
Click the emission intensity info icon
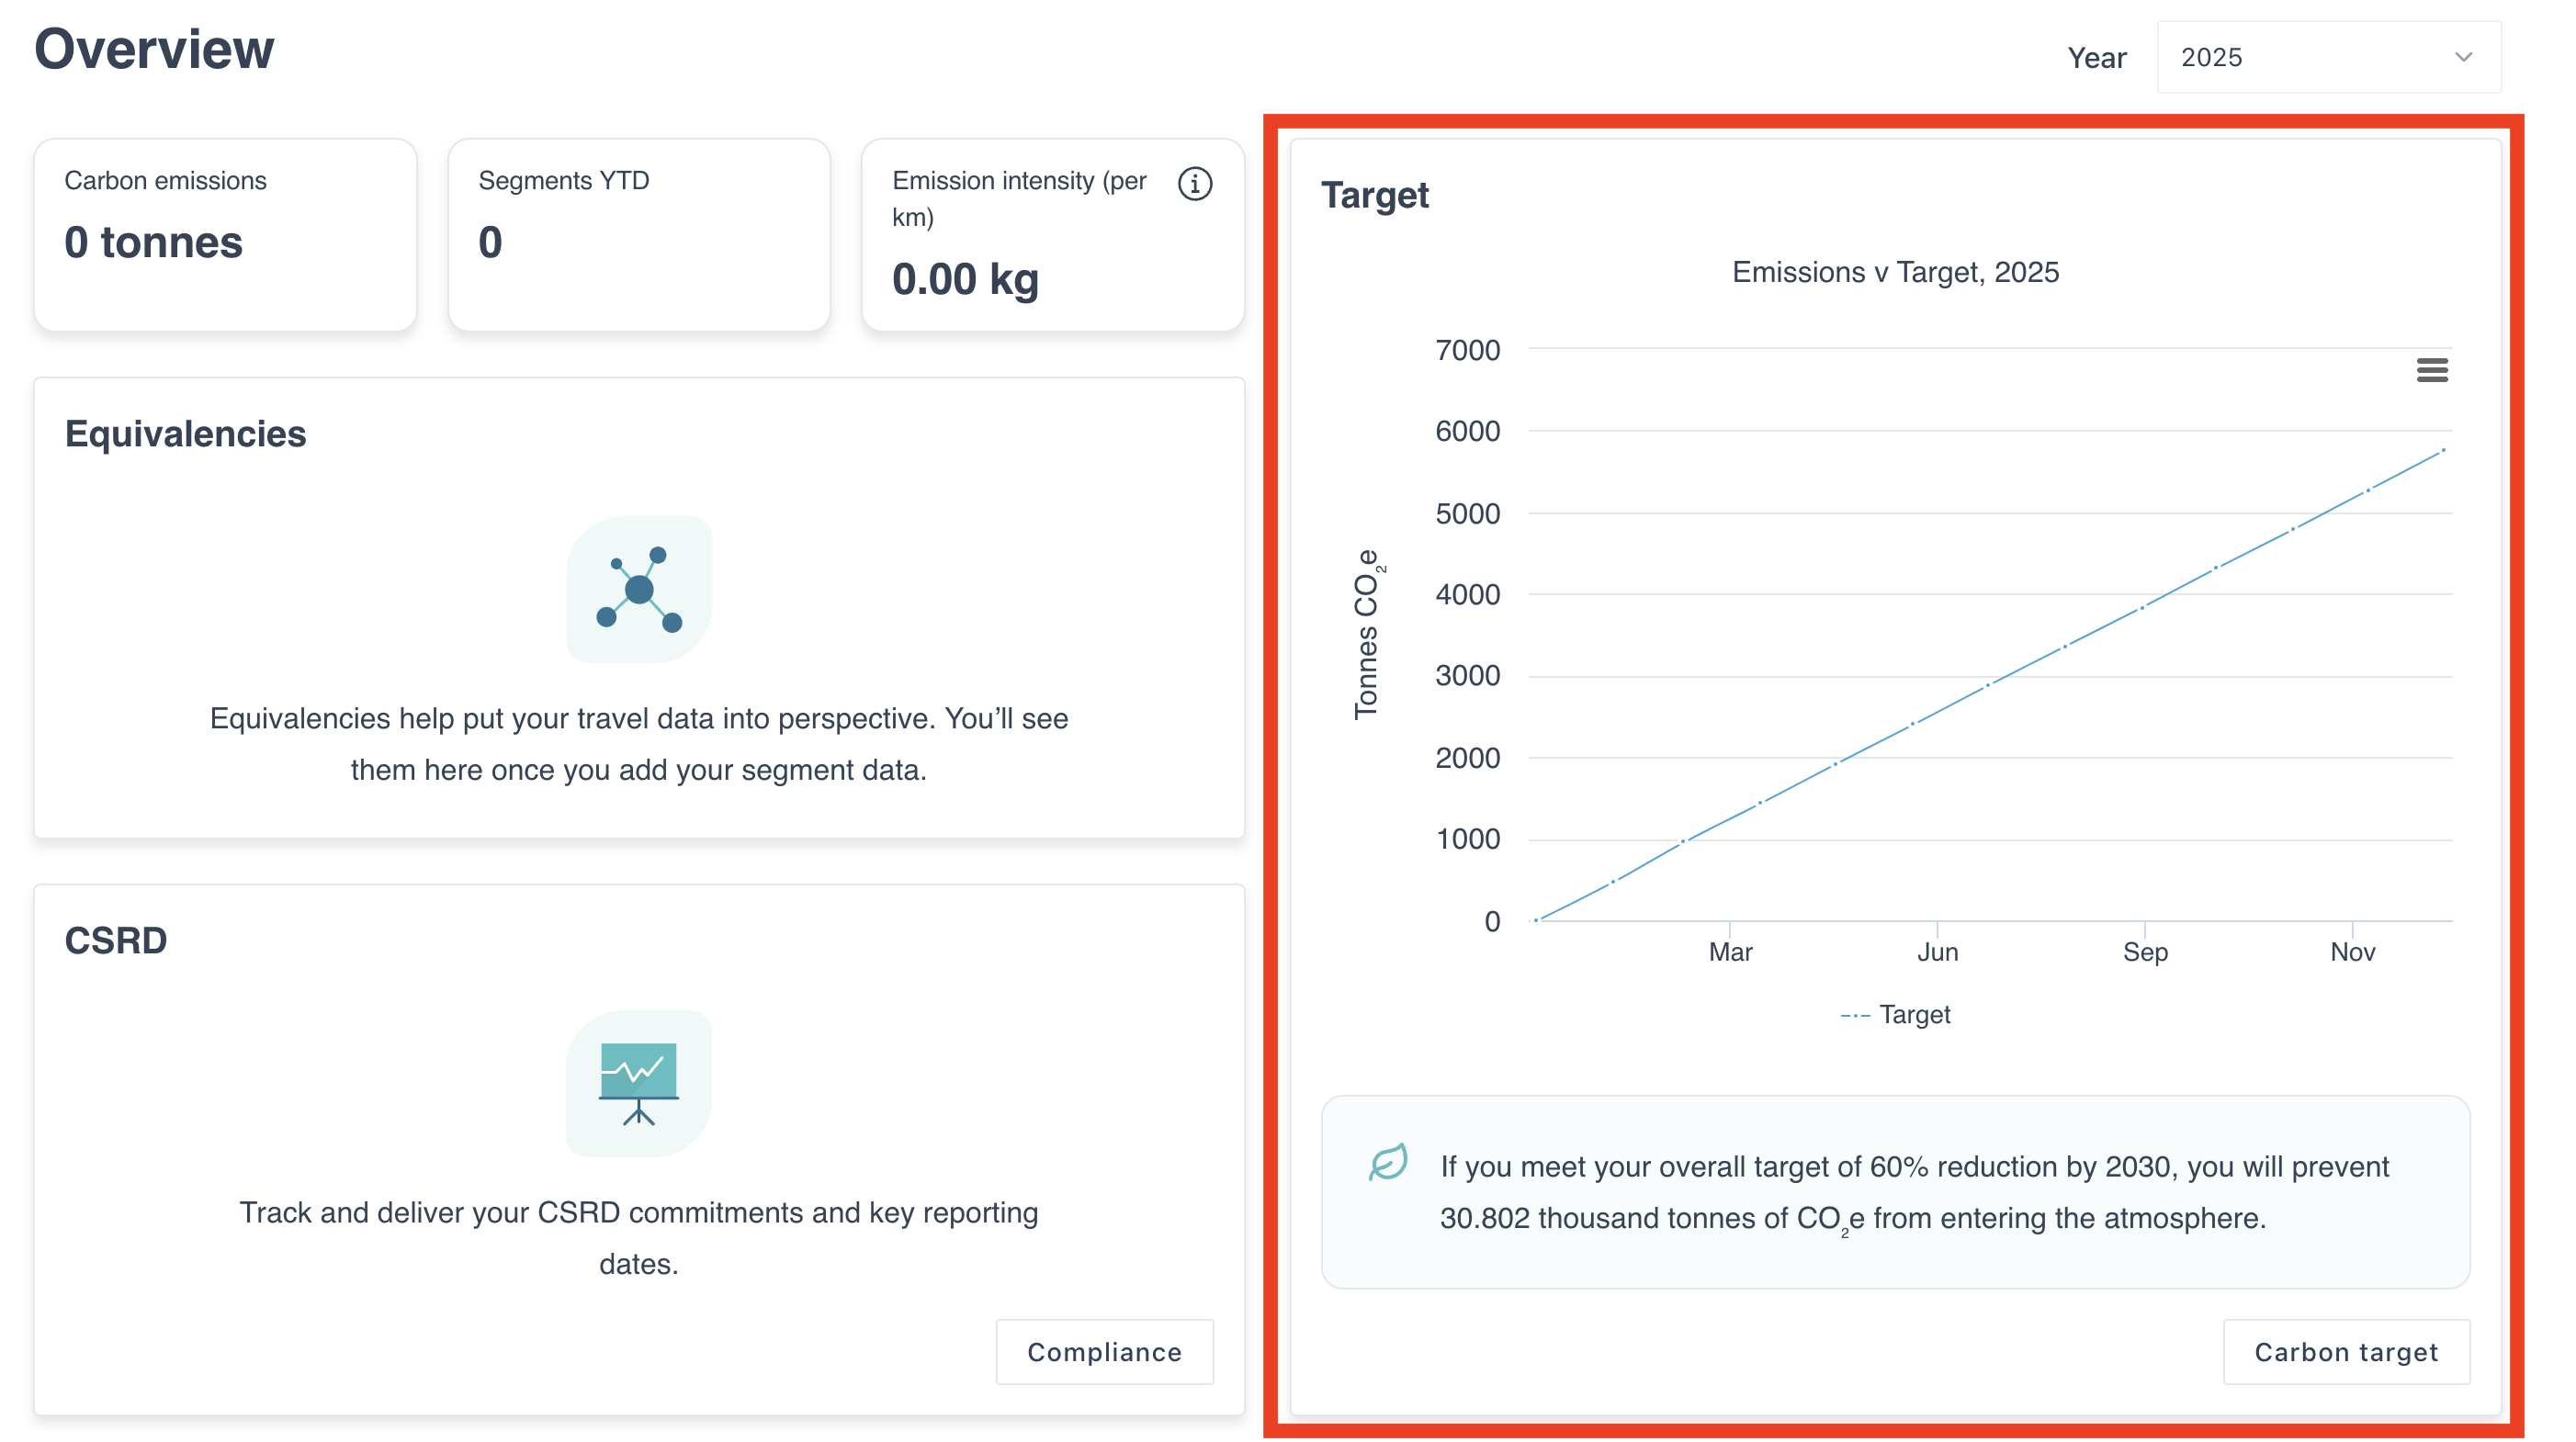tap(1194, 184)
